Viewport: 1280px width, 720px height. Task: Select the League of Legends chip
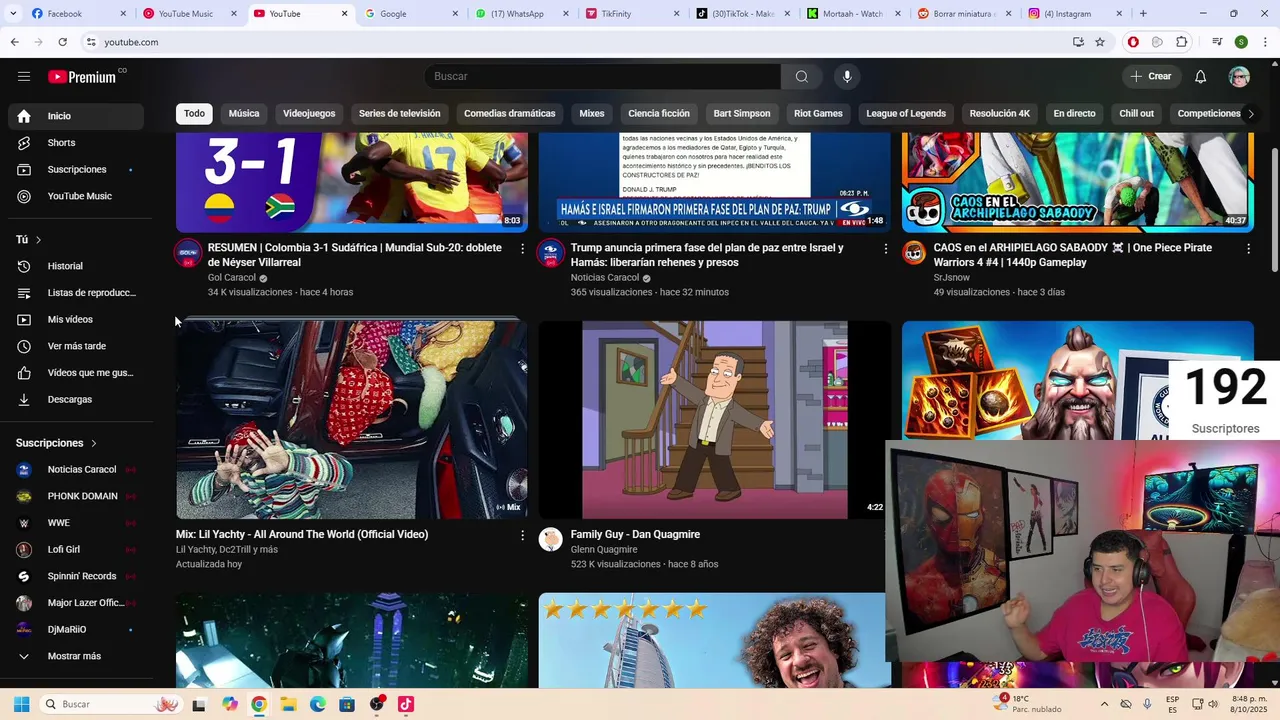coord(906,114)
